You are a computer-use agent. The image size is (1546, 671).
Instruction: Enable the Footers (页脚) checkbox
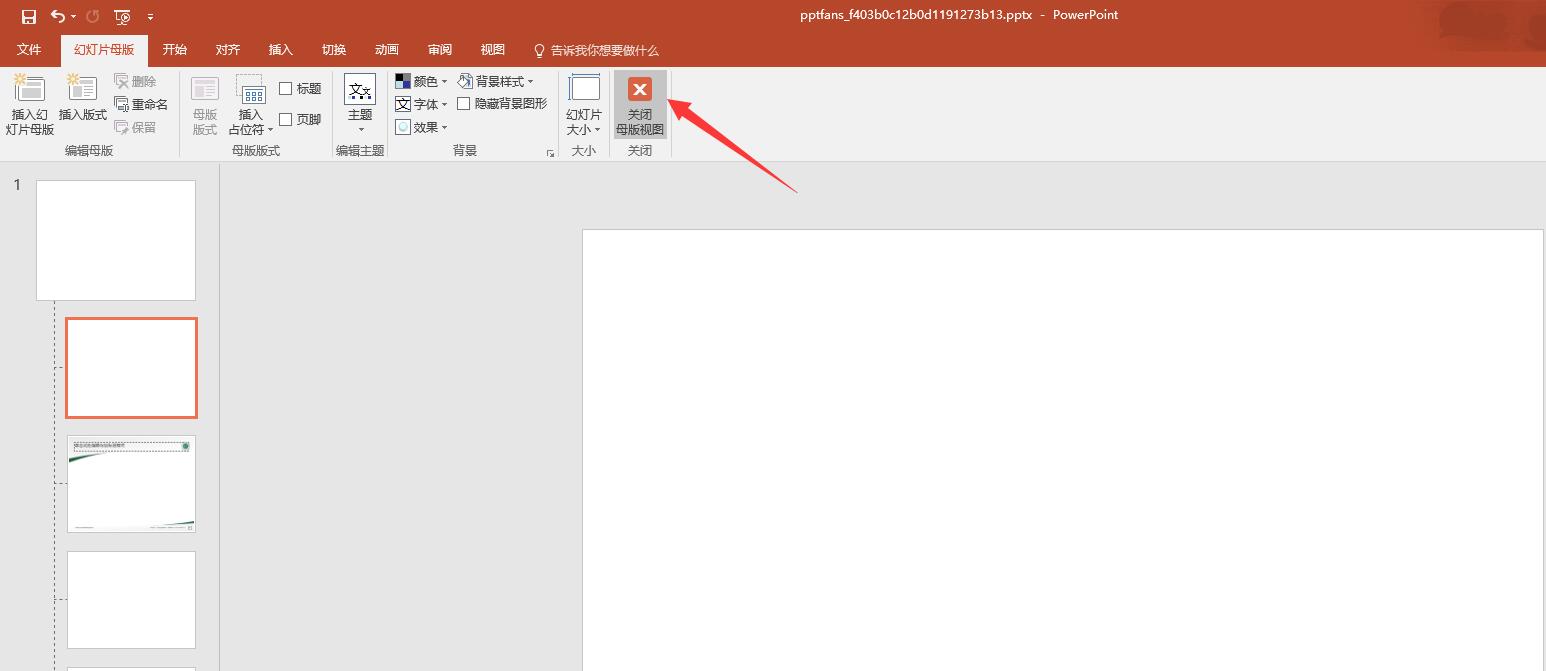(286, 119)
